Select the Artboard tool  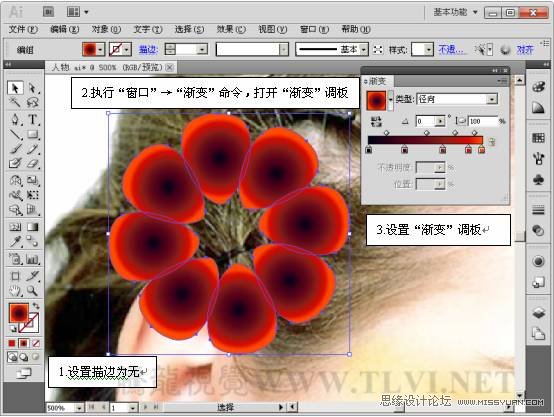point(15,276)
